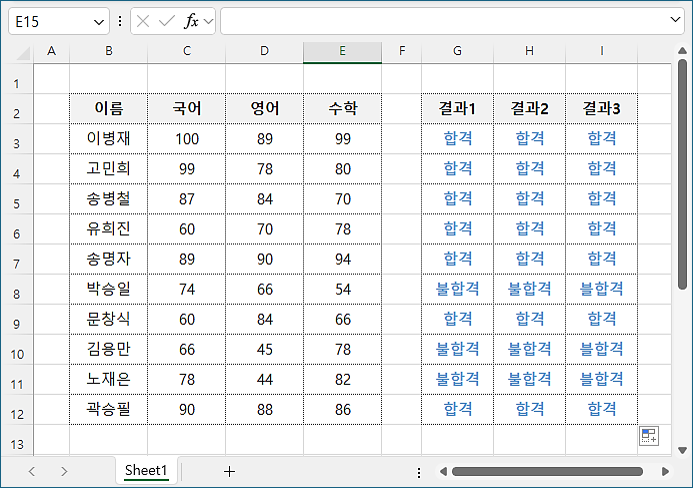Image resolution: width=693 pixels, height=488 pixels.
Task: Click the formula bar input field
Action: tap(440, 21)
